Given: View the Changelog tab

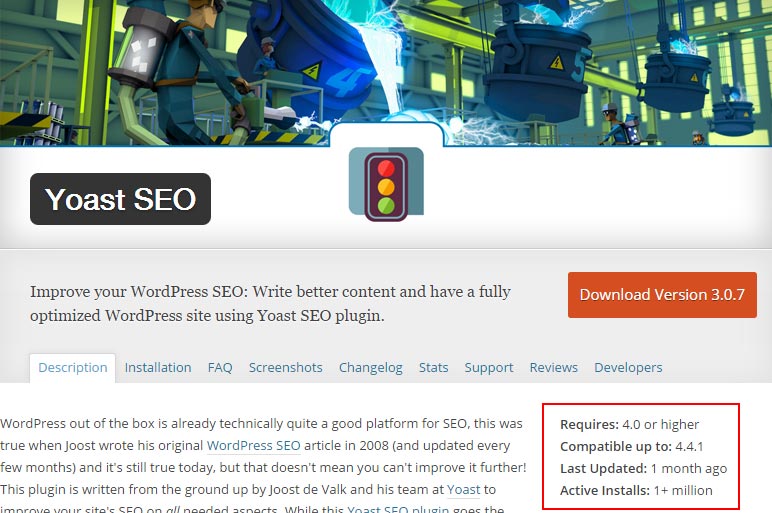Looking at the screenshot, I should [371, 368].
